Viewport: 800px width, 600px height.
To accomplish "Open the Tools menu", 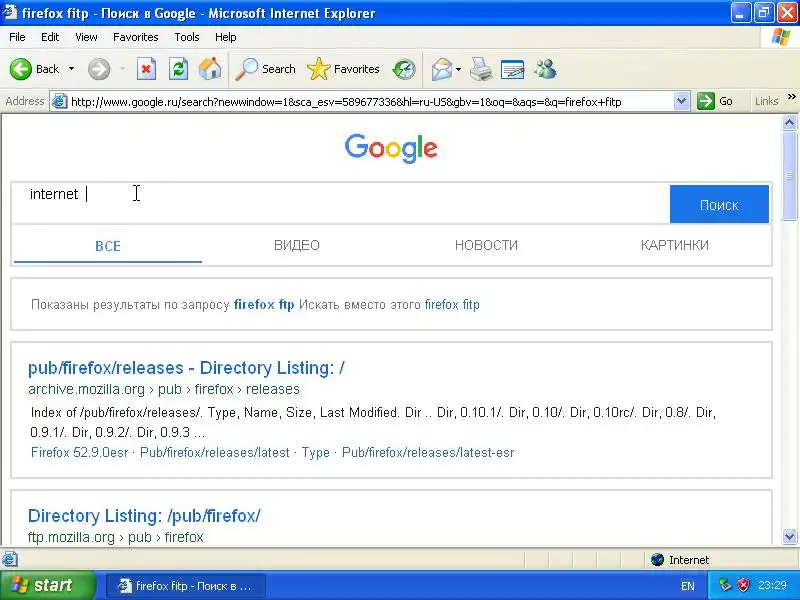I will [187, 37].
